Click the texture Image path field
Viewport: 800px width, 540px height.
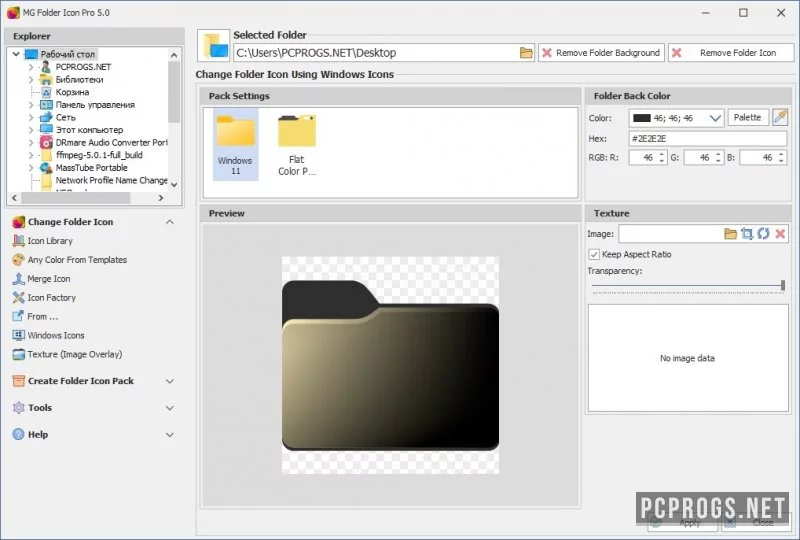tap(670, 234)
